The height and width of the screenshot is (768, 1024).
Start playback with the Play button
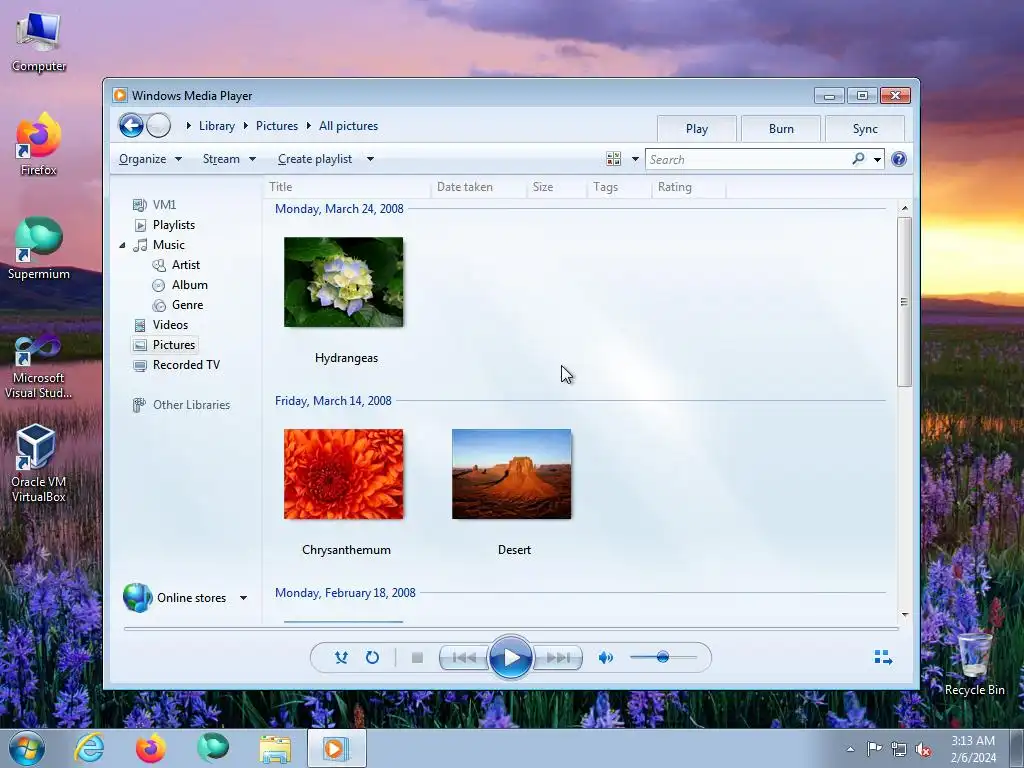tap(511, 658)
